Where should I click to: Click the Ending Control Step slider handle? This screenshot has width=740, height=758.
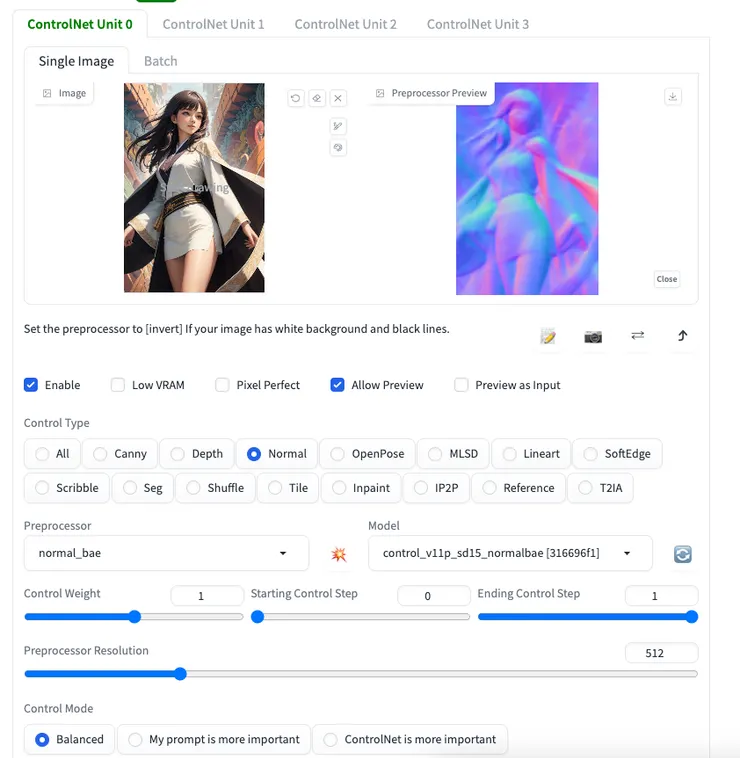(692, 617)
